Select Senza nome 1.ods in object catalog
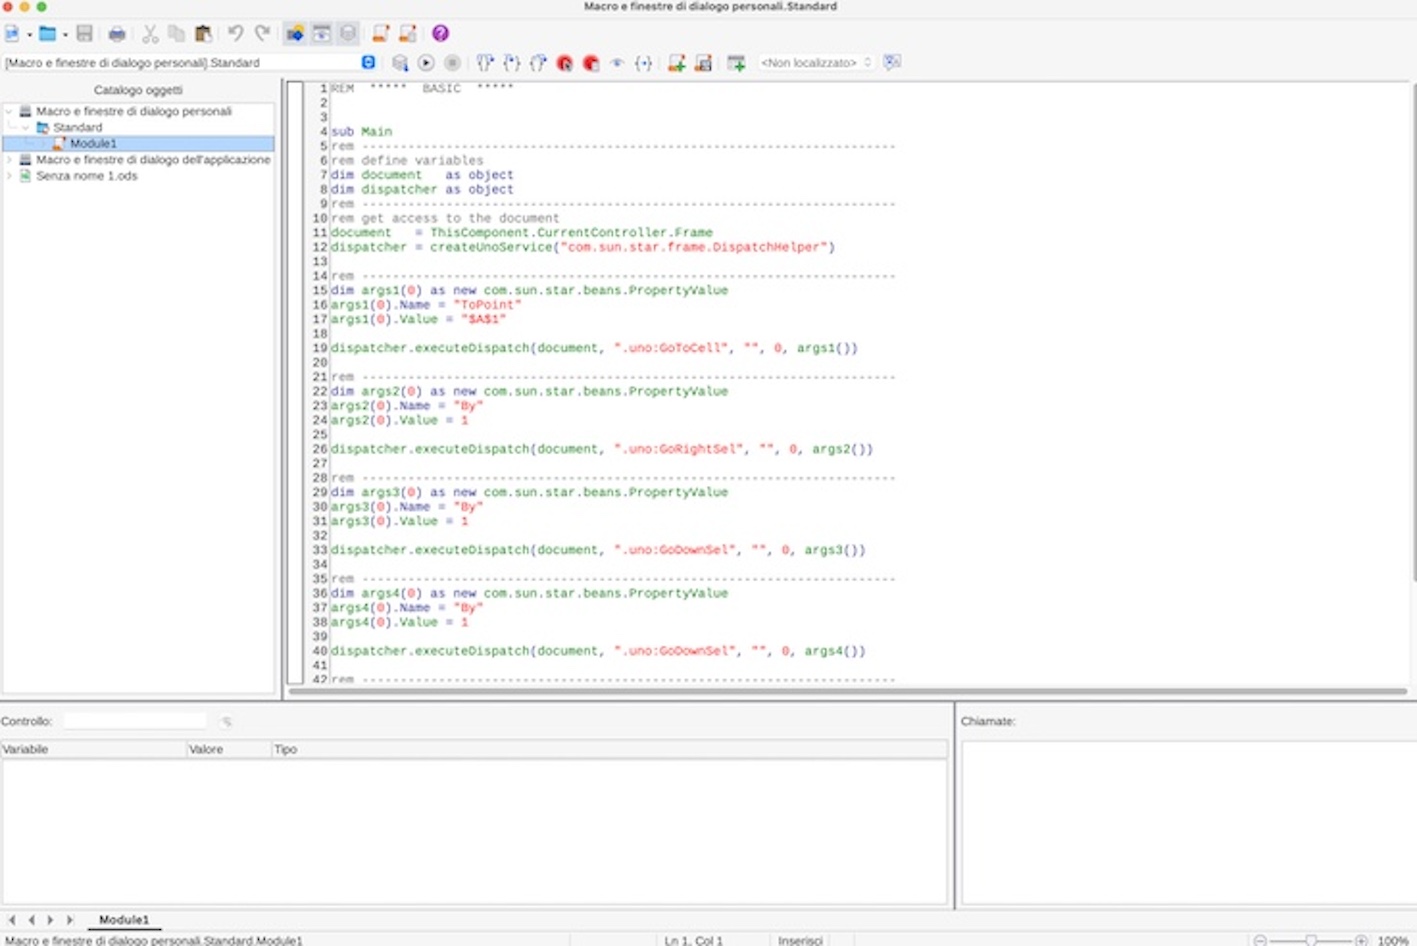 pyautogui.click(x=86, y=176)
